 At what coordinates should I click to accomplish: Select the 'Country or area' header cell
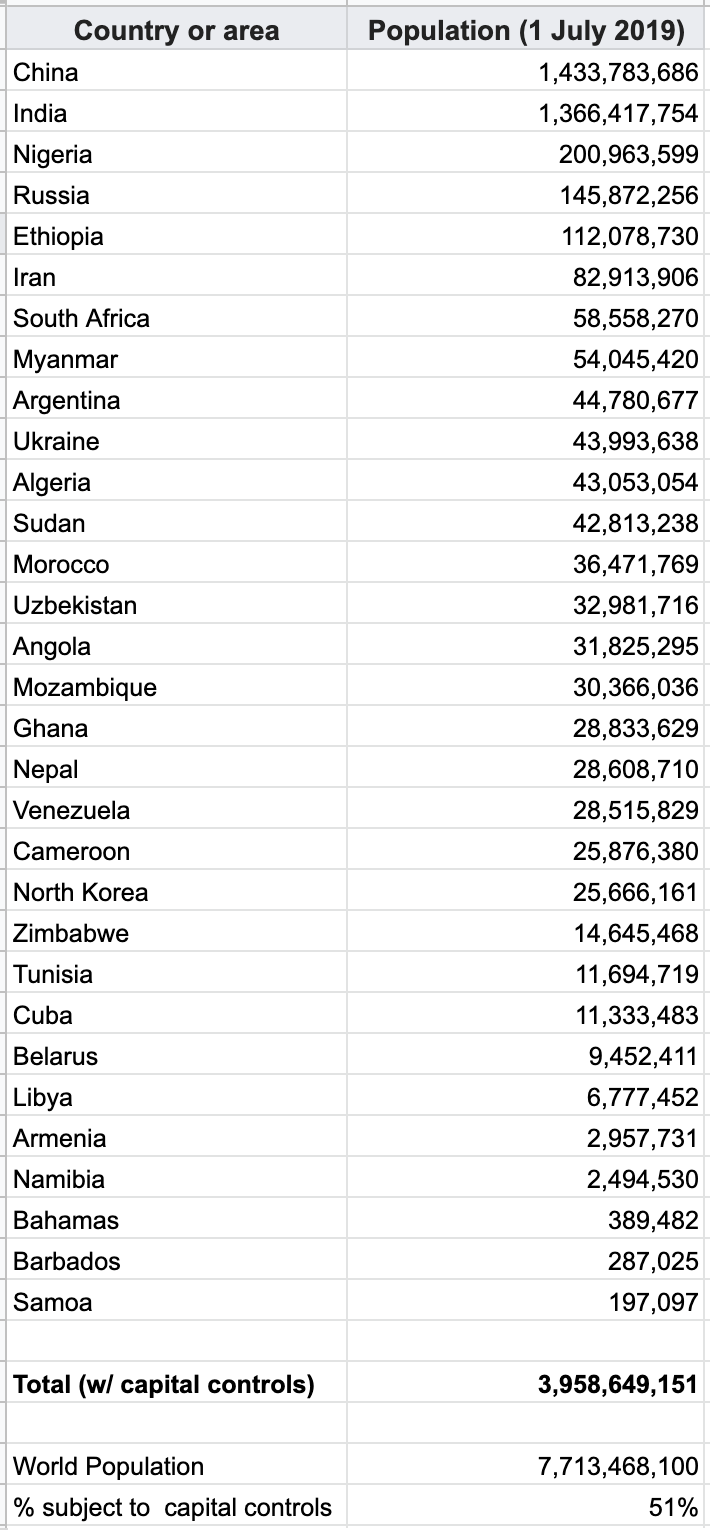coord(176,30)
